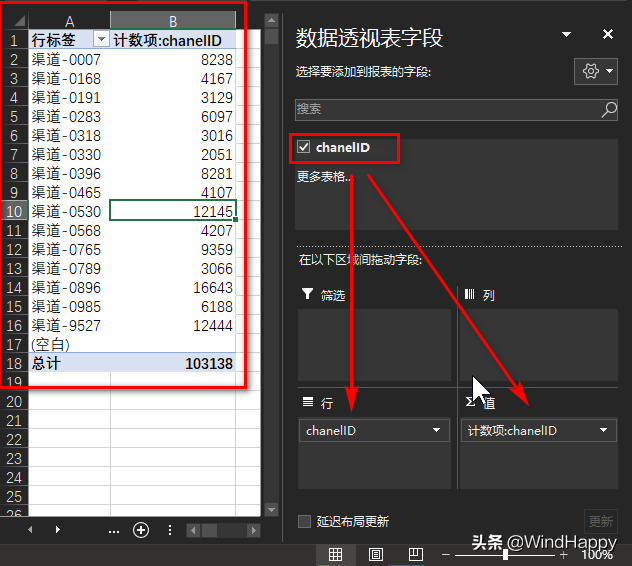Close the PivotTable Fields pane
The height and width of the screenshot is (566, 632).
(608, 34)
